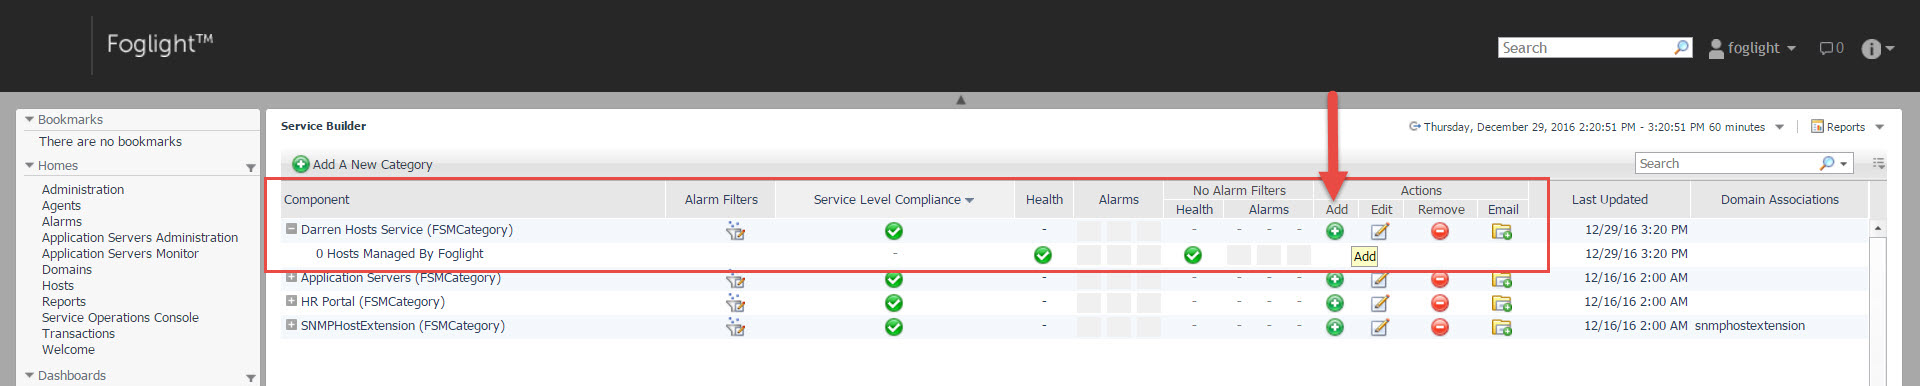Click the top header Search field
This screenshot has width=1920, height=386.
(x=1586, y=48)
